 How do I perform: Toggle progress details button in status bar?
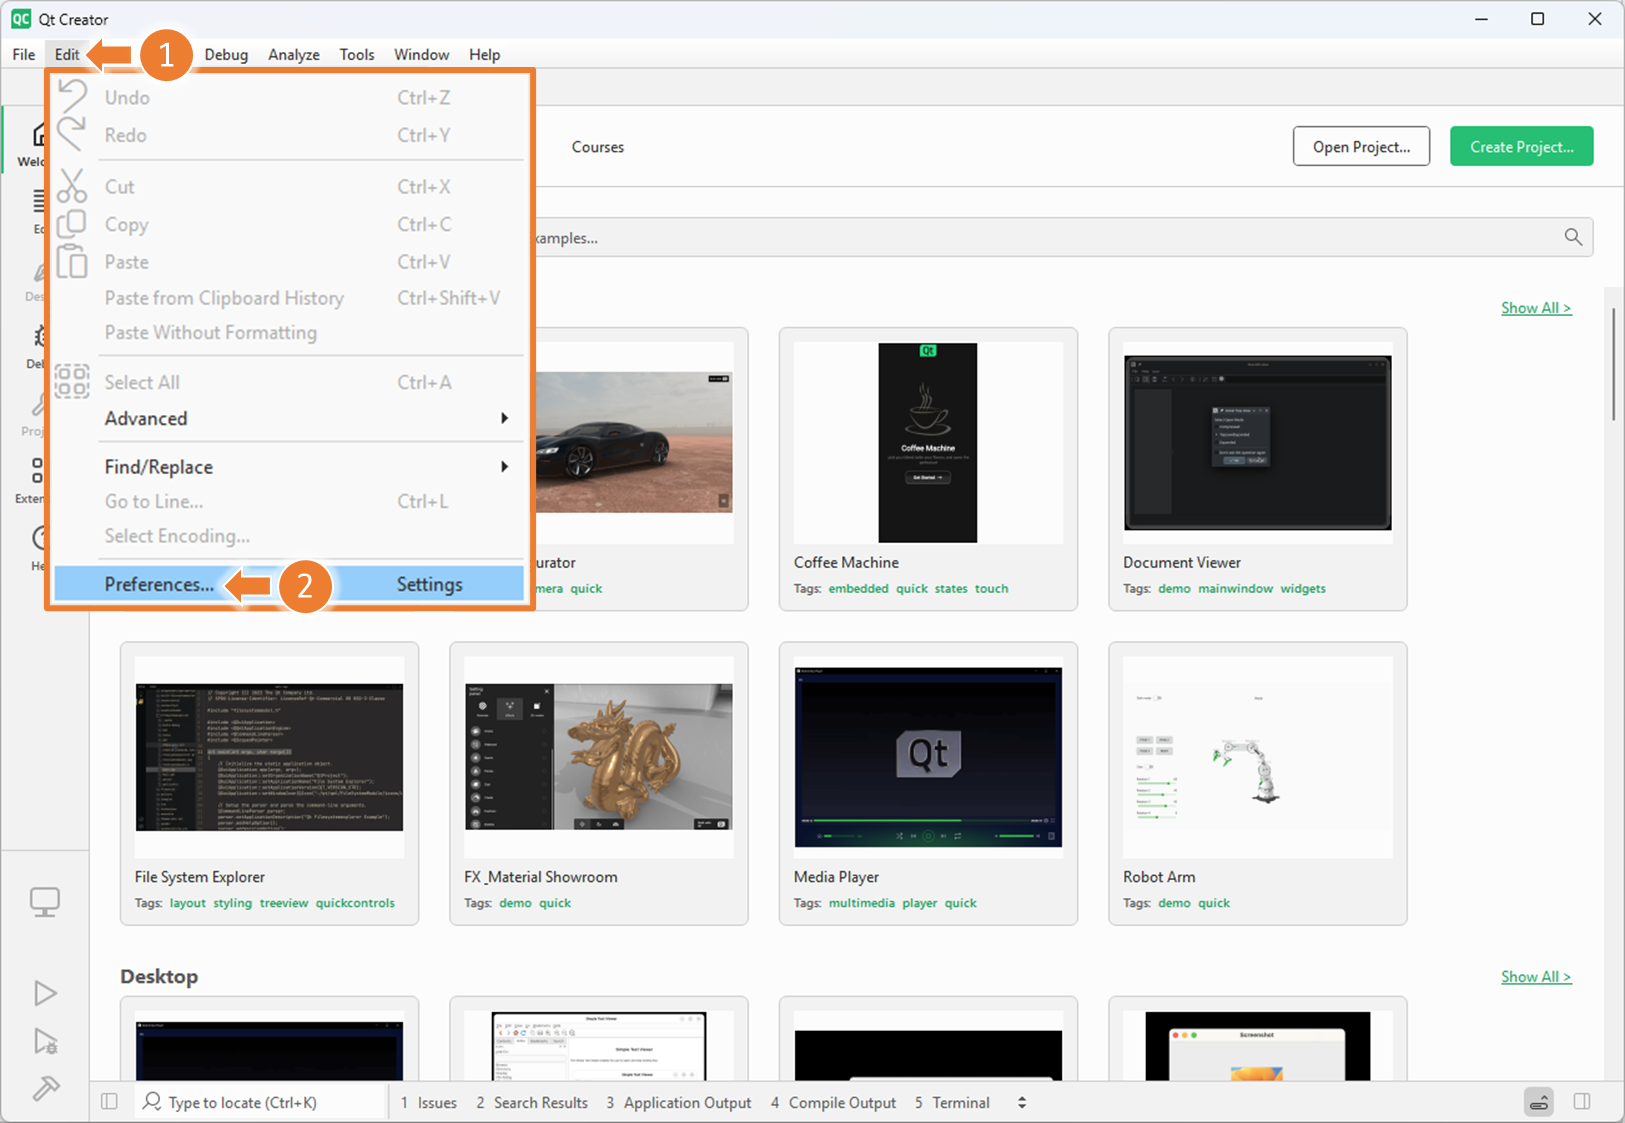pyautogui.click(x=1539, y=1102)
